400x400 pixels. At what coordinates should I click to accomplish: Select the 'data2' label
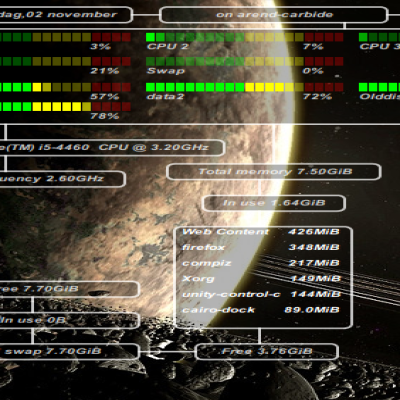coord(166,97)
